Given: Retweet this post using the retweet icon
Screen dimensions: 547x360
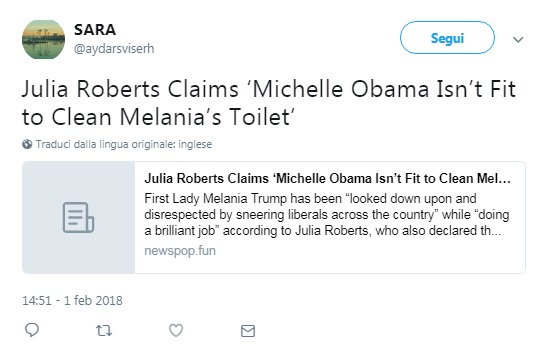Looking at the screenshot, I should tap(104, 330).
